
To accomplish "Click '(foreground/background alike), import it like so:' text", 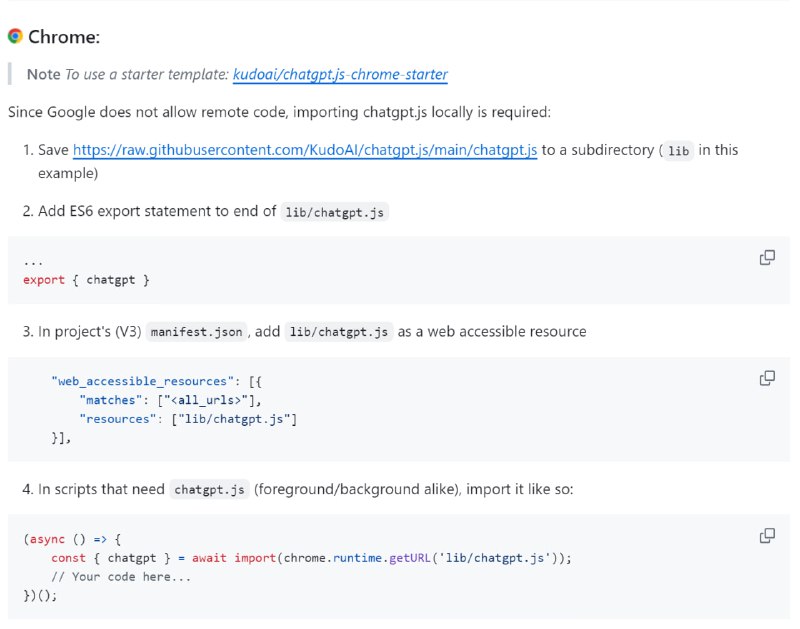I will pos(414,489).
